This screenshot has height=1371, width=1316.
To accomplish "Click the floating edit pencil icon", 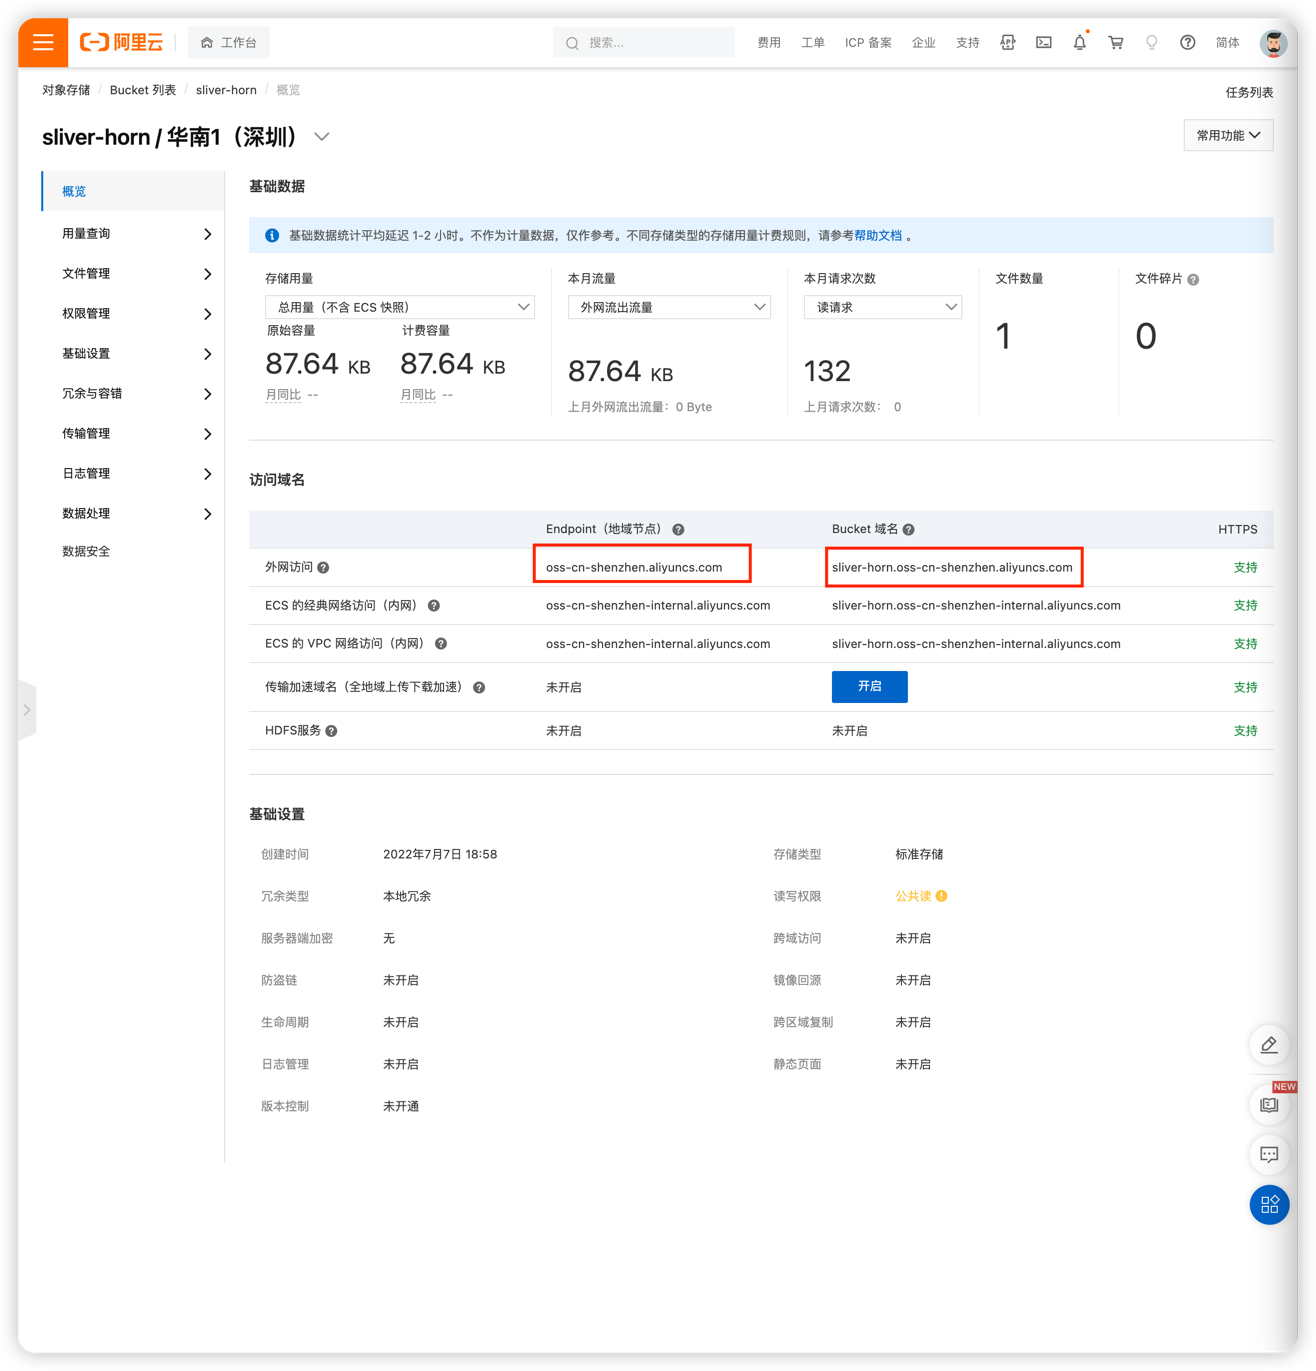I will 1269,1045.
